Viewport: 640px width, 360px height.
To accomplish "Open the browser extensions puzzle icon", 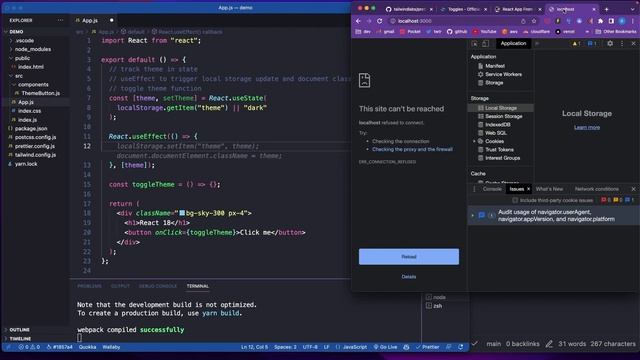I will click(x=600, y=21).
